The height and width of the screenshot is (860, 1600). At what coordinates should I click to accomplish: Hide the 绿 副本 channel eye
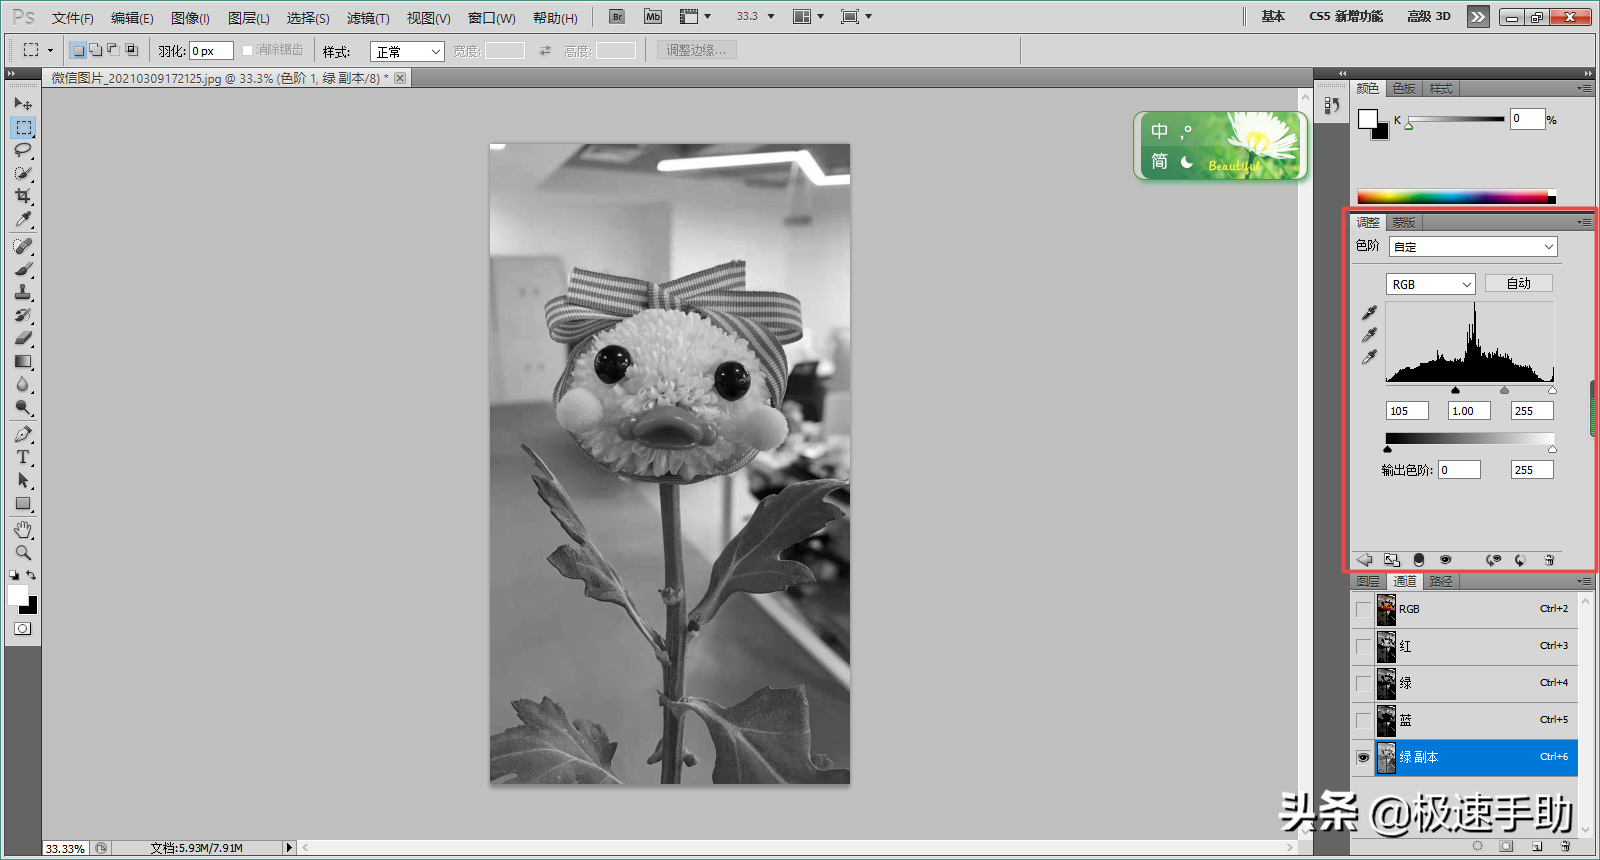[x=1363, y=758]
